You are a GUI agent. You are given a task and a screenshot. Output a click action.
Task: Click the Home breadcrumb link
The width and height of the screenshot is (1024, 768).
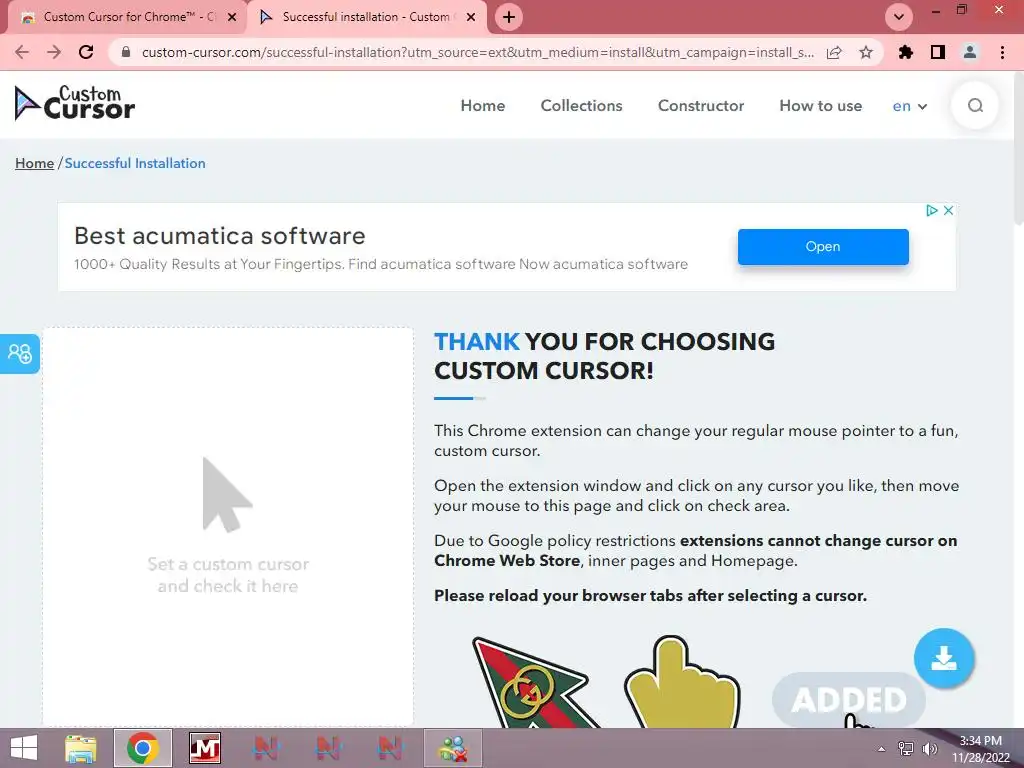point(35,163)
